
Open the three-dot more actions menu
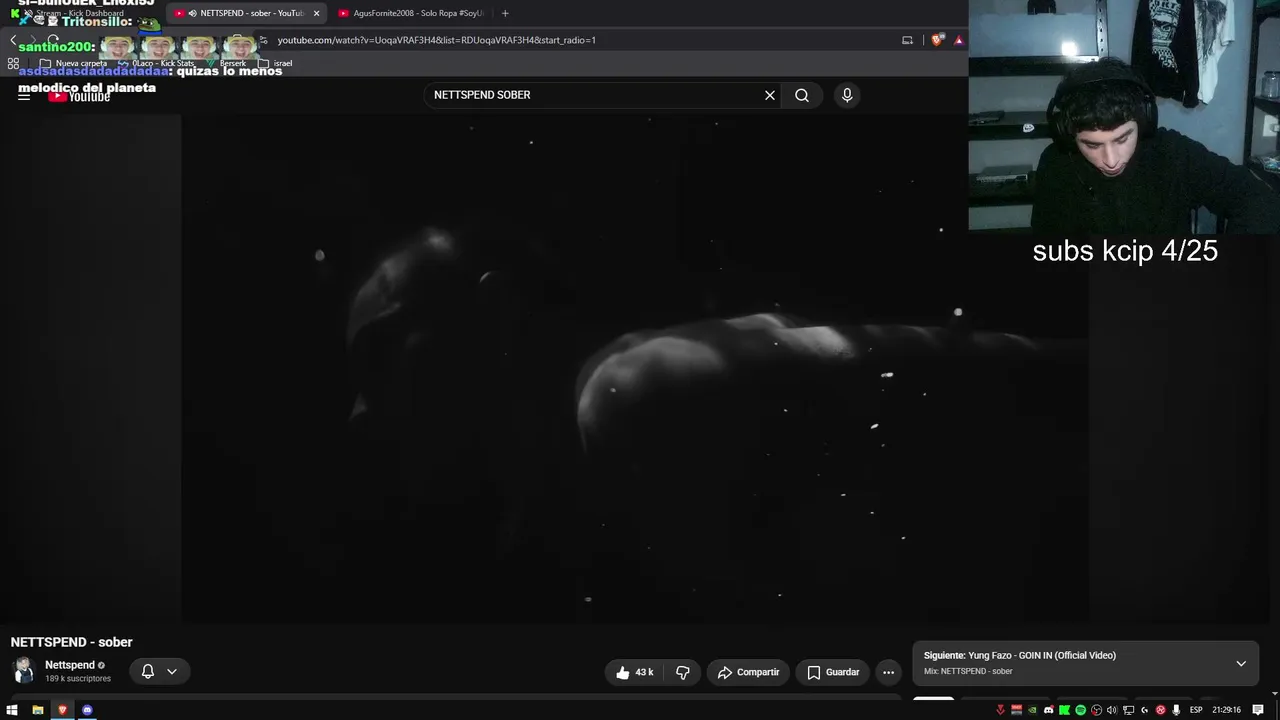(888, 672)
